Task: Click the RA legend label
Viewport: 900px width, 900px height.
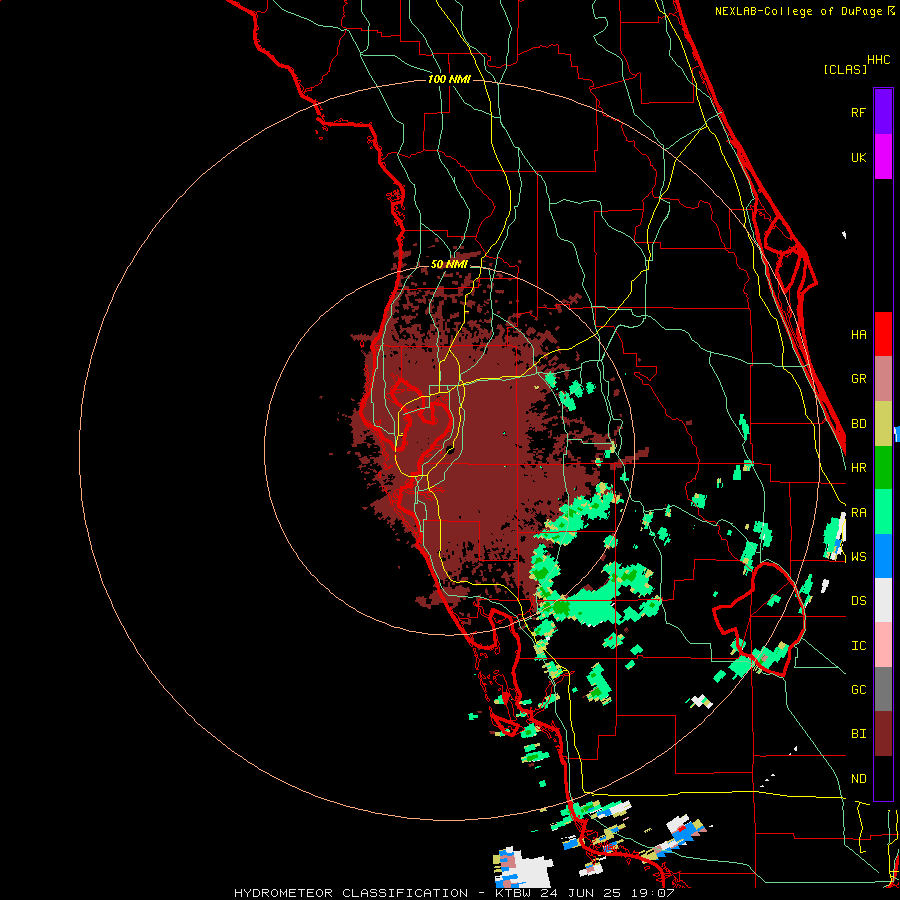Action: pos(858,513)
